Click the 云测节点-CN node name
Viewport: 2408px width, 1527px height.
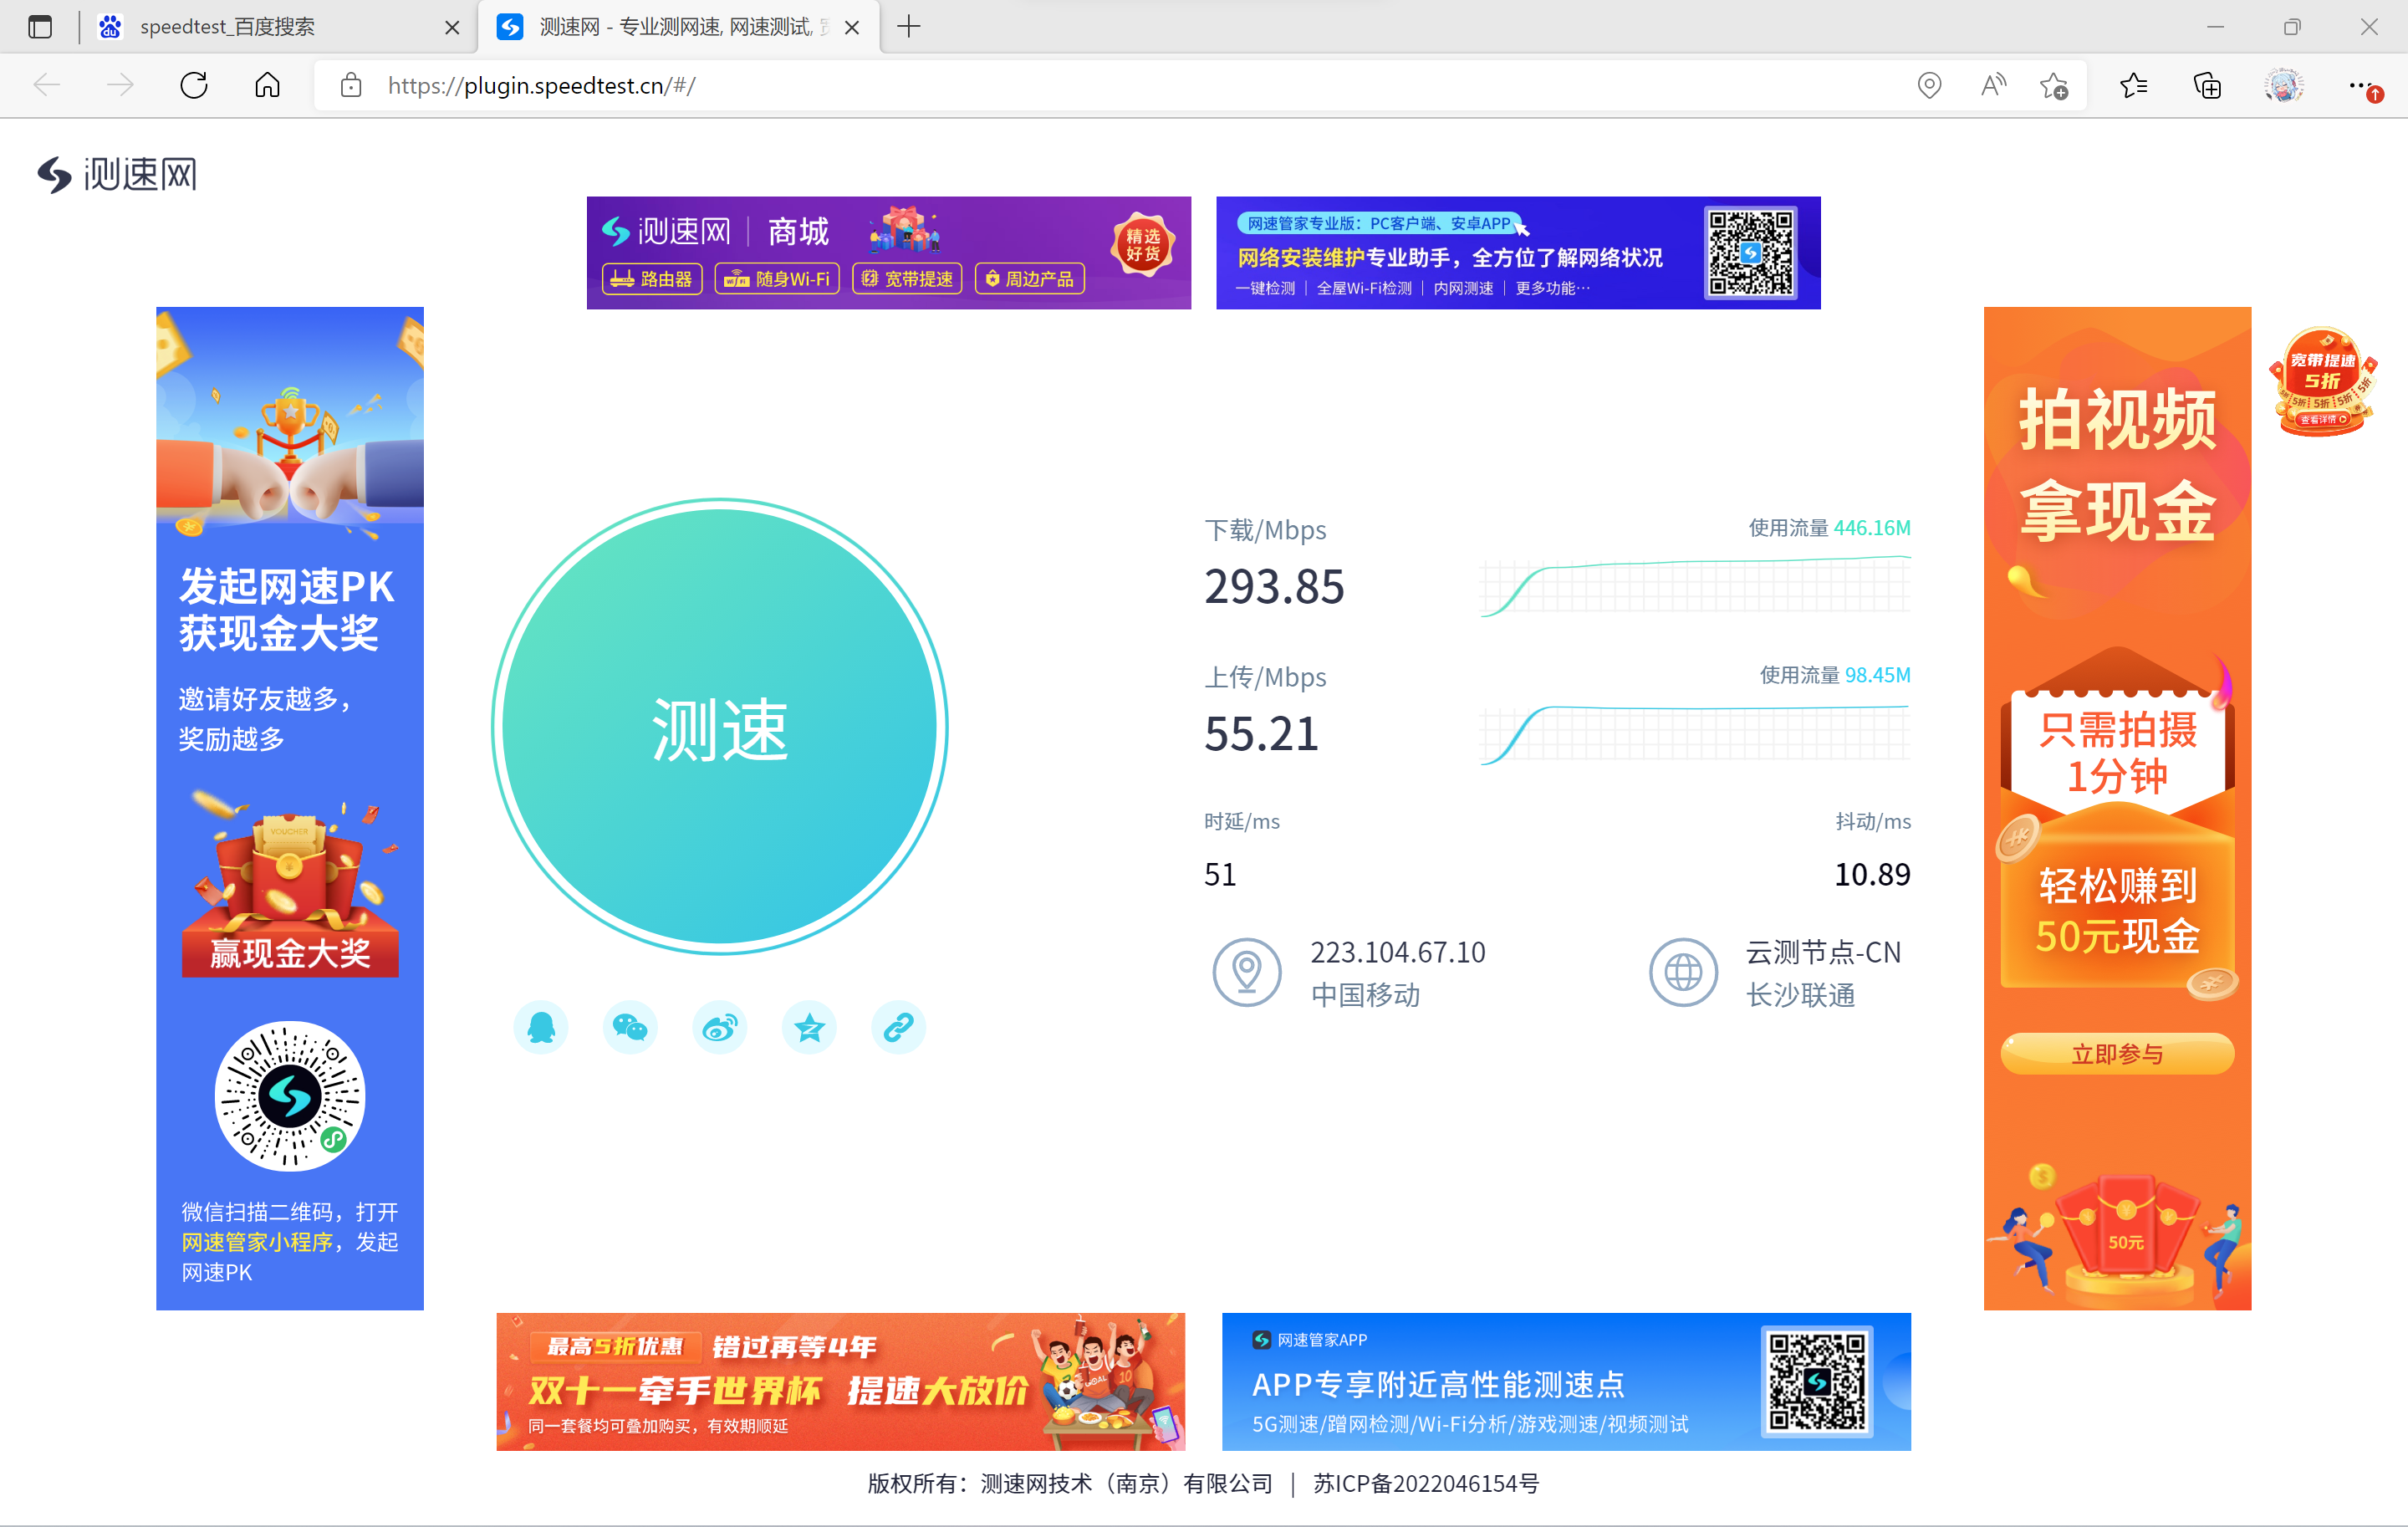coord(1823,952)
